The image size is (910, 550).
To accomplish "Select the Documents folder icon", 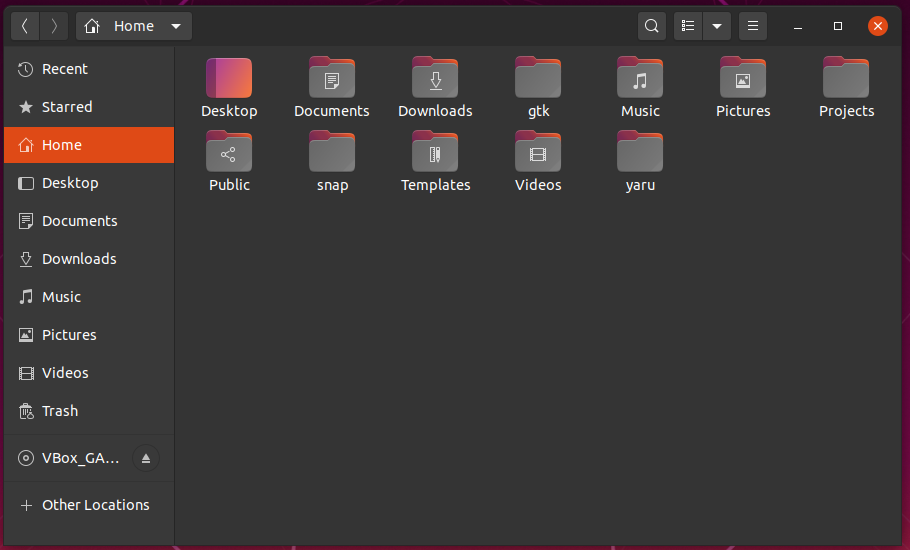I will [332, 78].
